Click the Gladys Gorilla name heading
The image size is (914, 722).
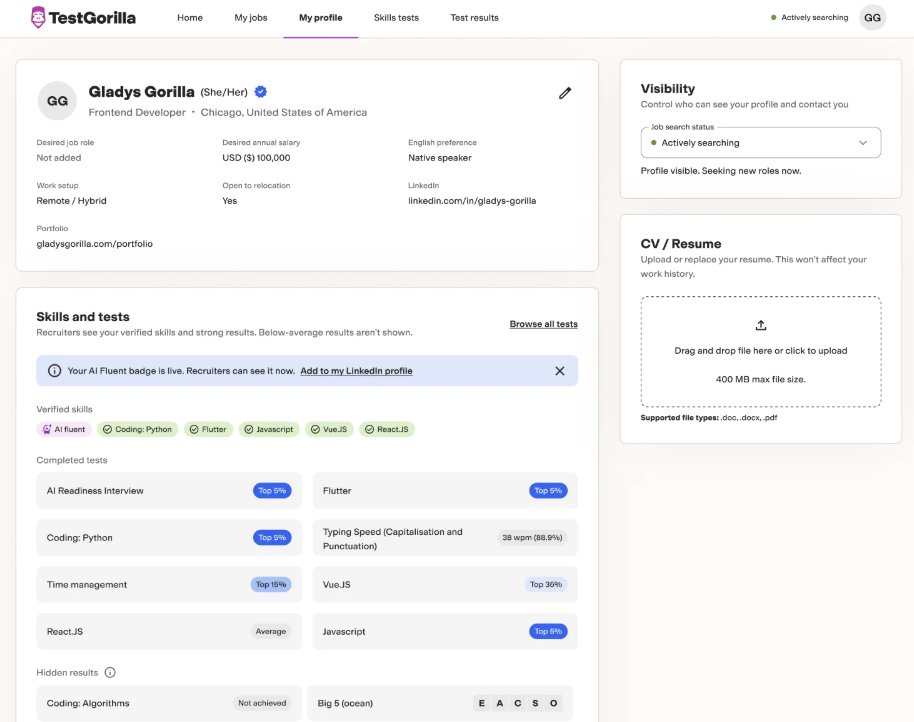pyautogui.click(x=142, y=91)
